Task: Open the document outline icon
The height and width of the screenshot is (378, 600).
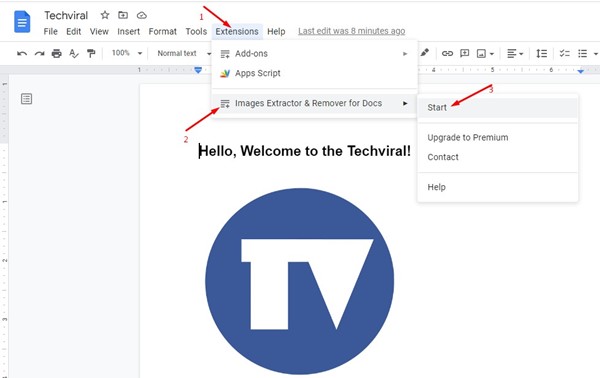Action: [x=26, y=99]
